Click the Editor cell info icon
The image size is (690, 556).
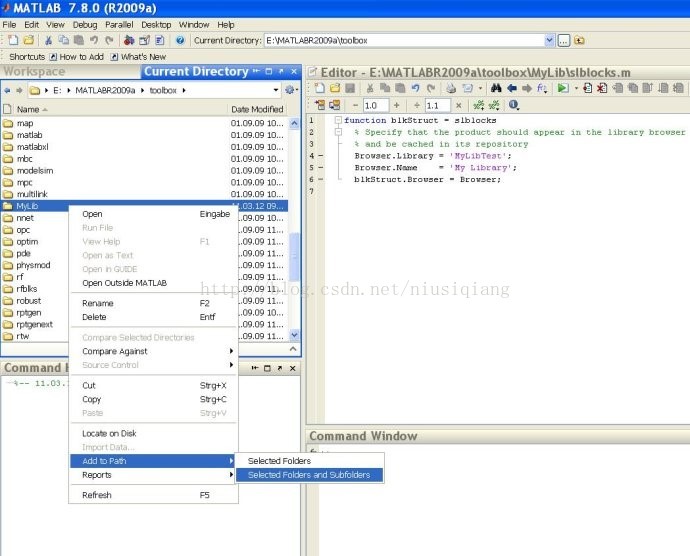[x=514, y=105]
